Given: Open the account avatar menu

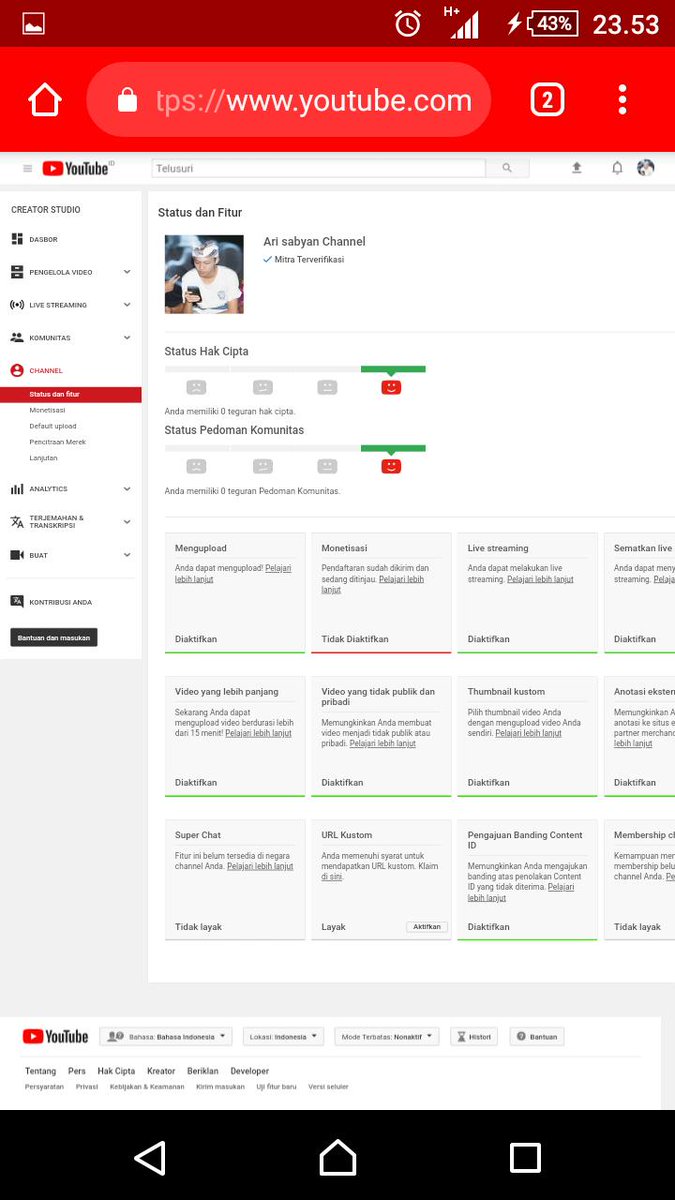Looking at the screenshot, I should (646, 168).
